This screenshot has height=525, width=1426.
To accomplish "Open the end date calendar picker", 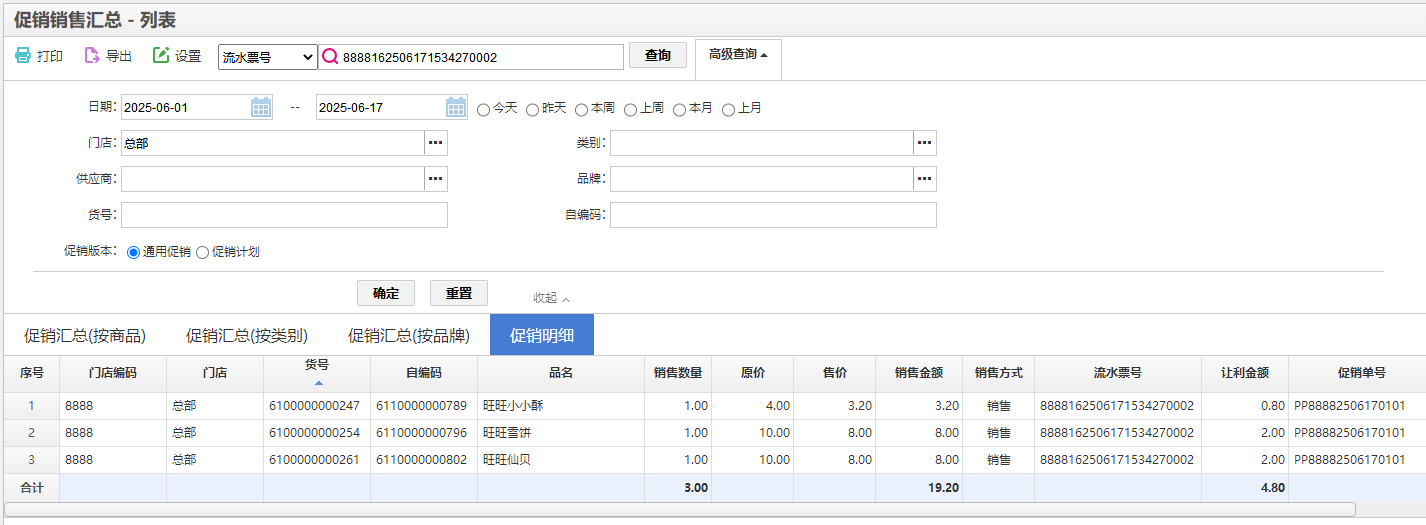I will 456,107.
